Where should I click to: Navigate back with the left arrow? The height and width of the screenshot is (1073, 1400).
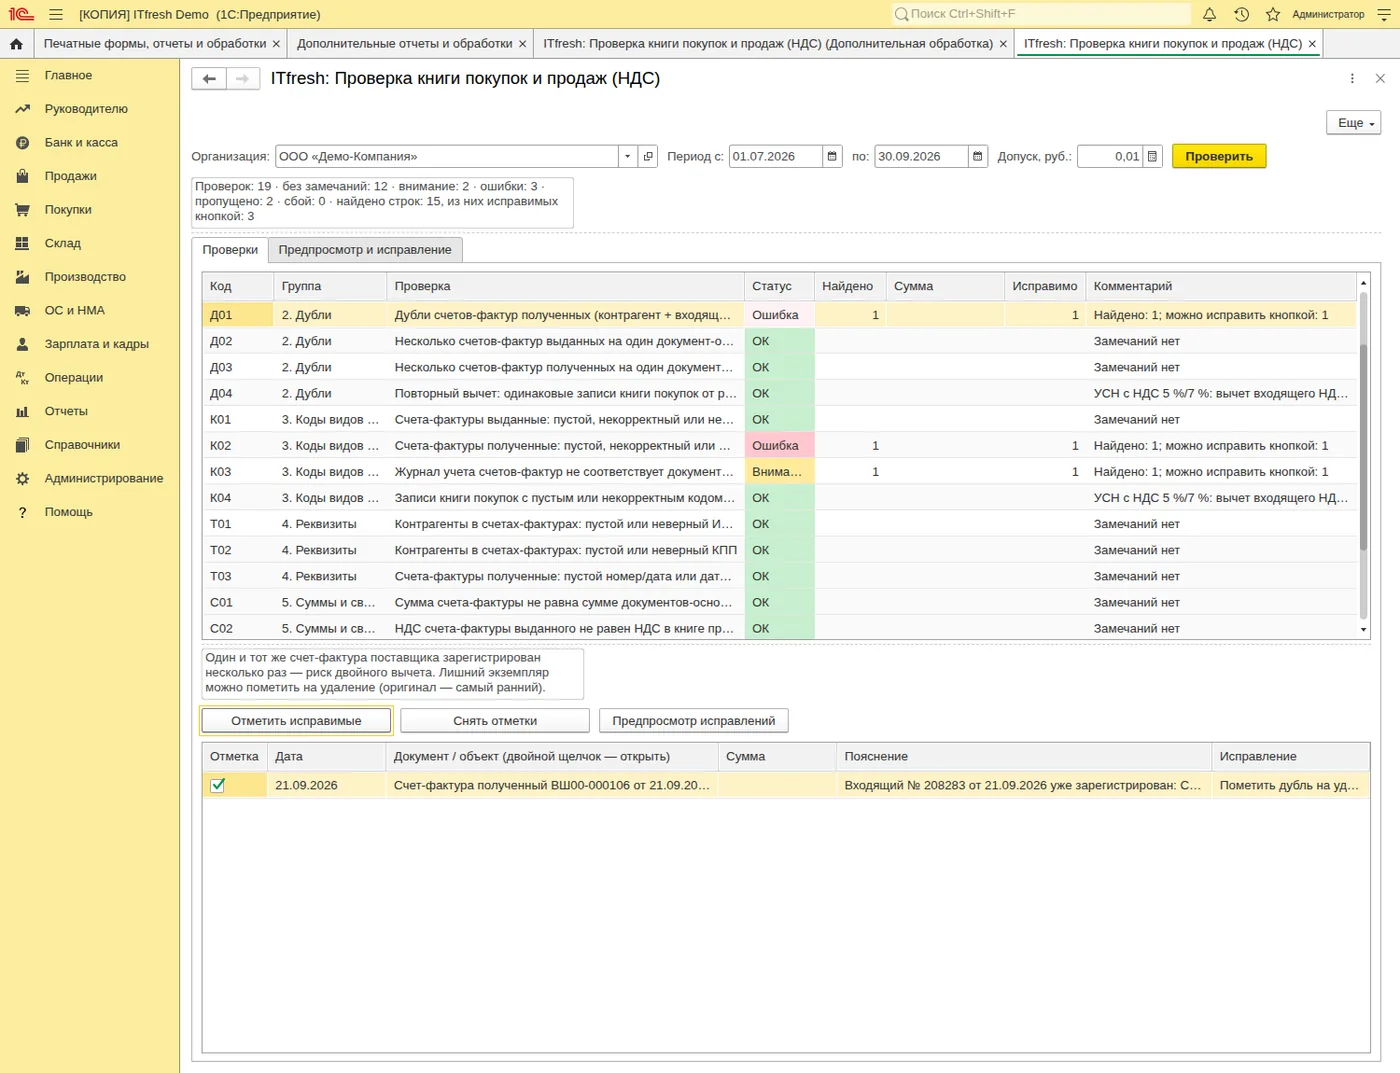(209, 79)
